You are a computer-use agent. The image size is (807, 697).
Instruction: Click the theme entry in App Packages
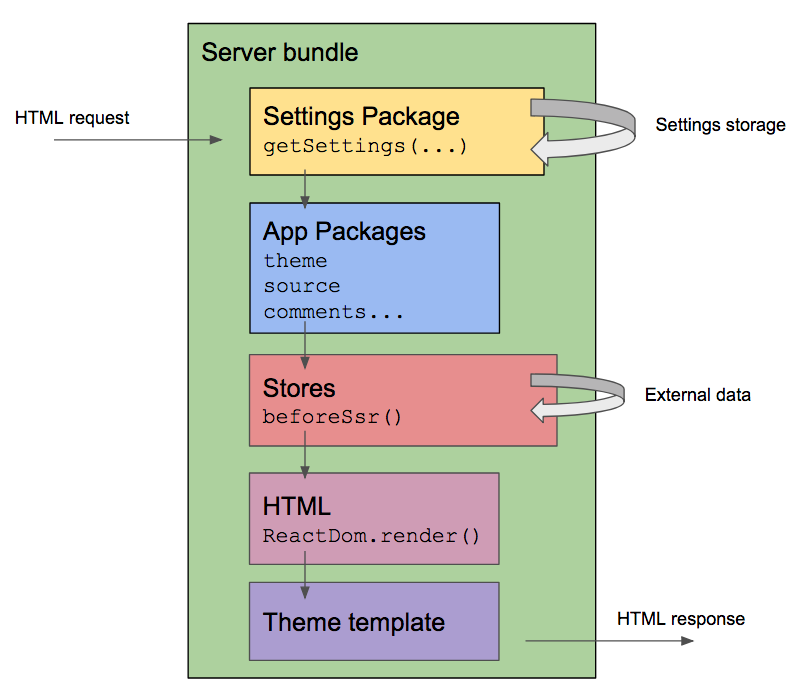(x=295, y=261)
